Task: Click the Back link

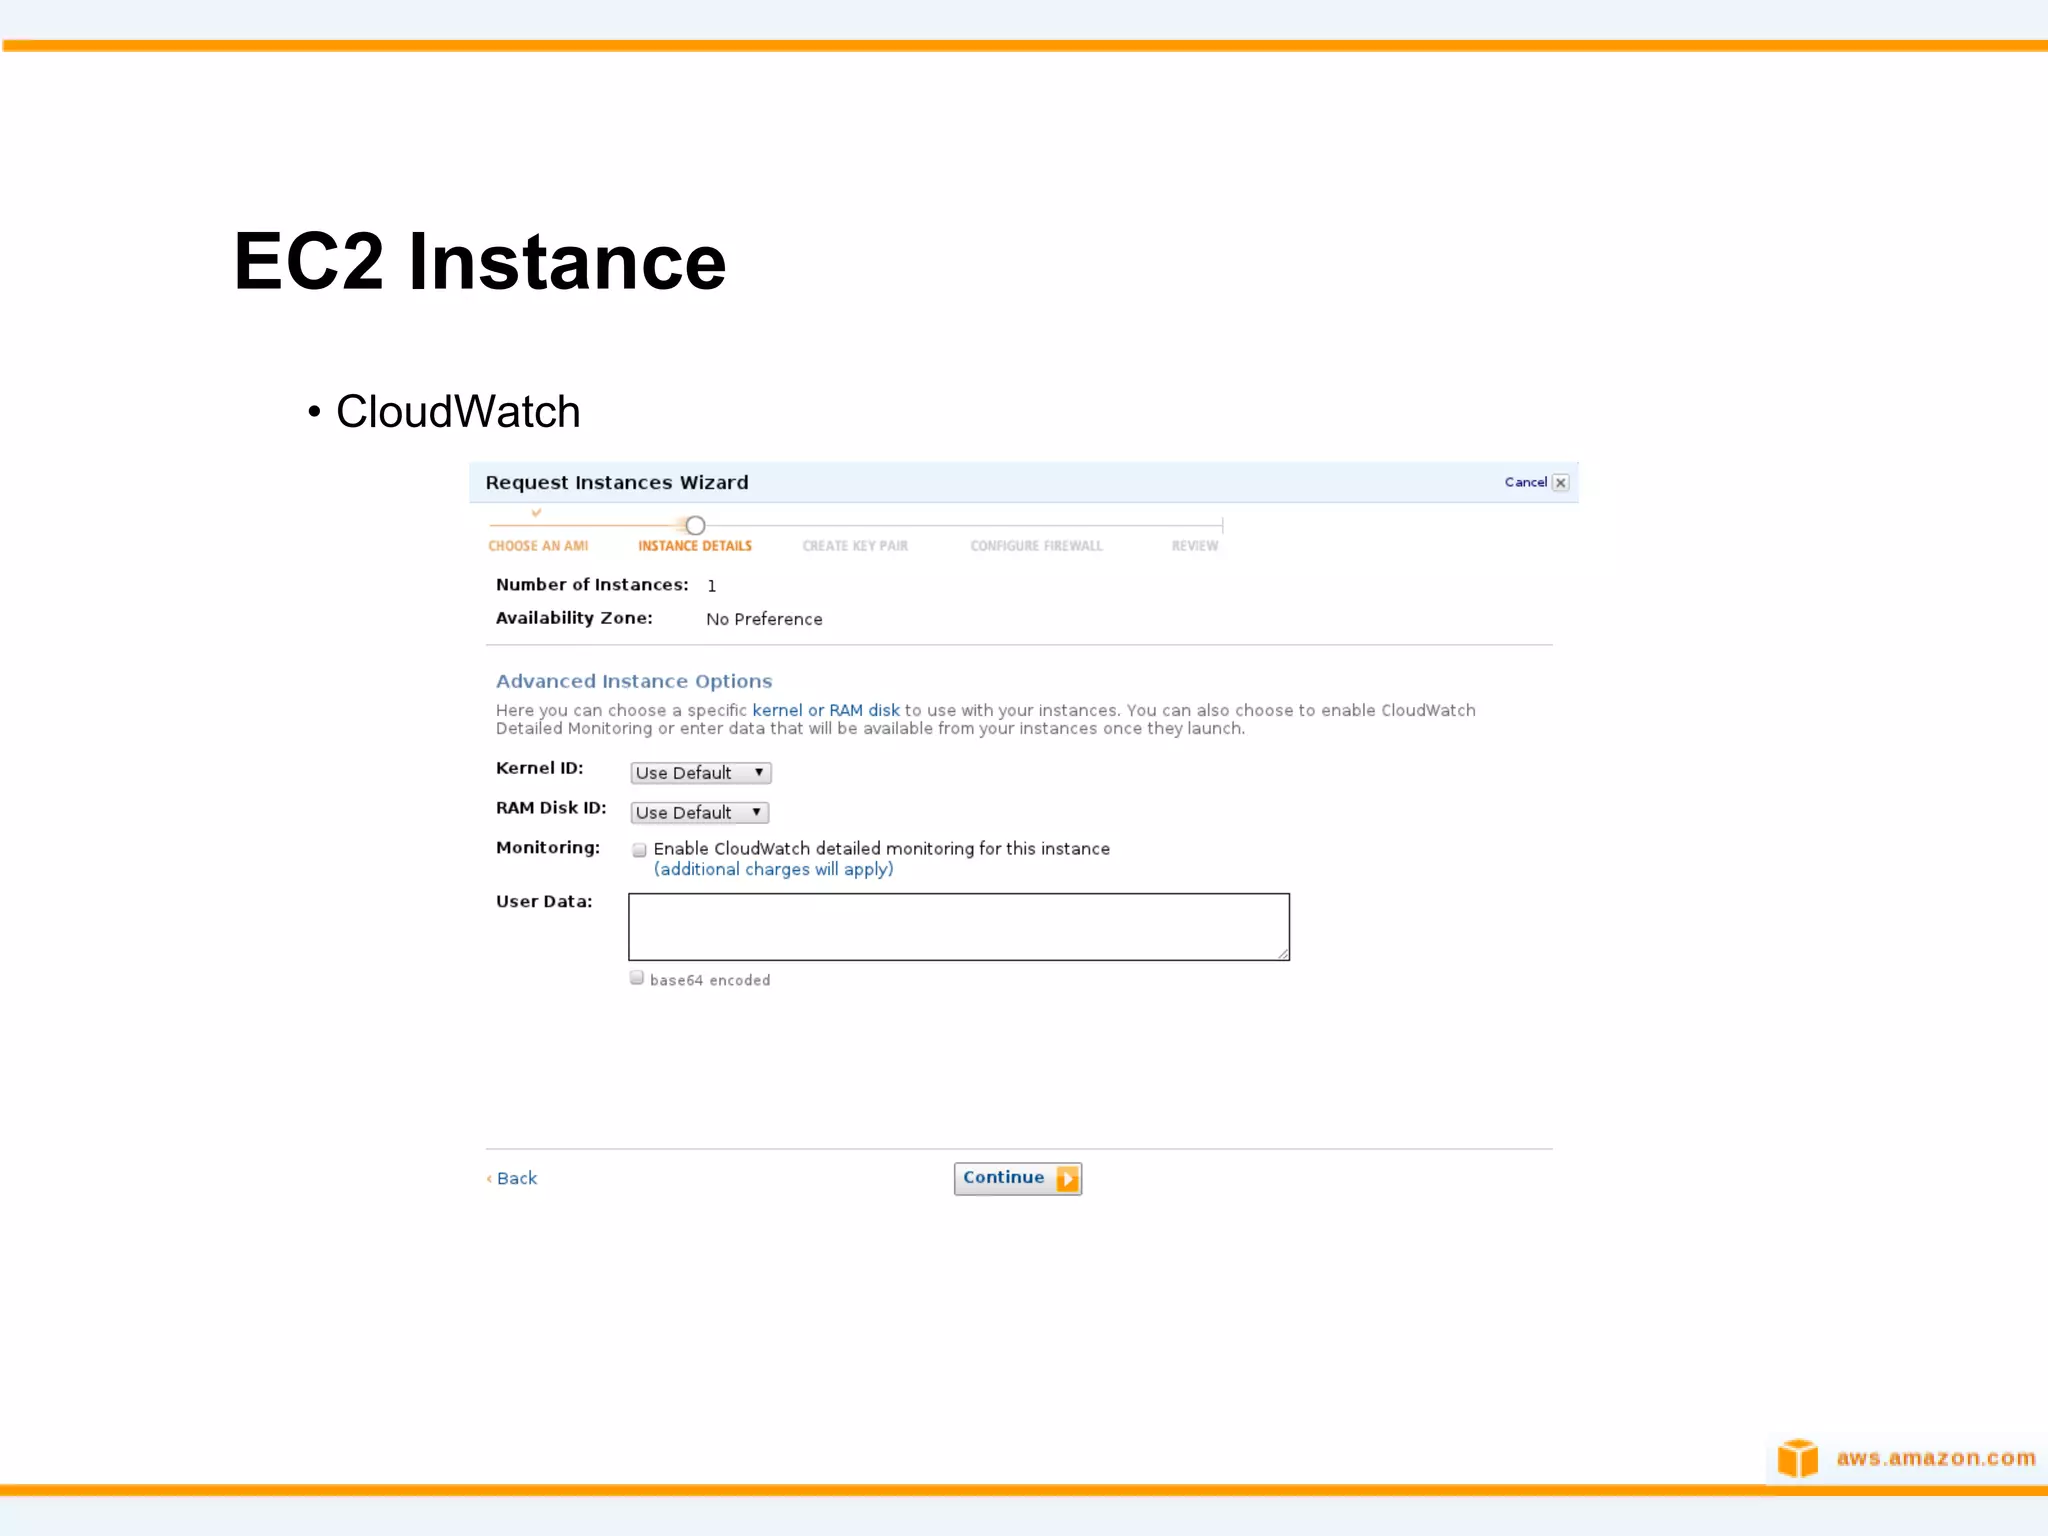Action: click(517, 1178)
